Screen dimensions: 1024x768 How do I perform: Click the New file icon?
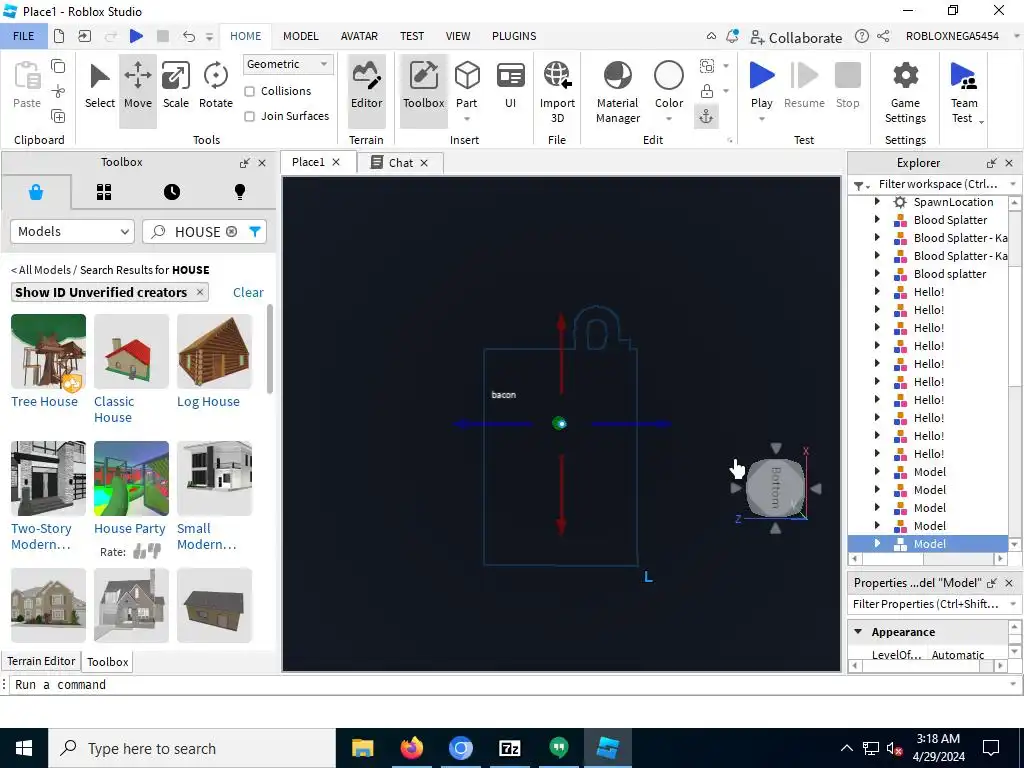pos(59,36)
